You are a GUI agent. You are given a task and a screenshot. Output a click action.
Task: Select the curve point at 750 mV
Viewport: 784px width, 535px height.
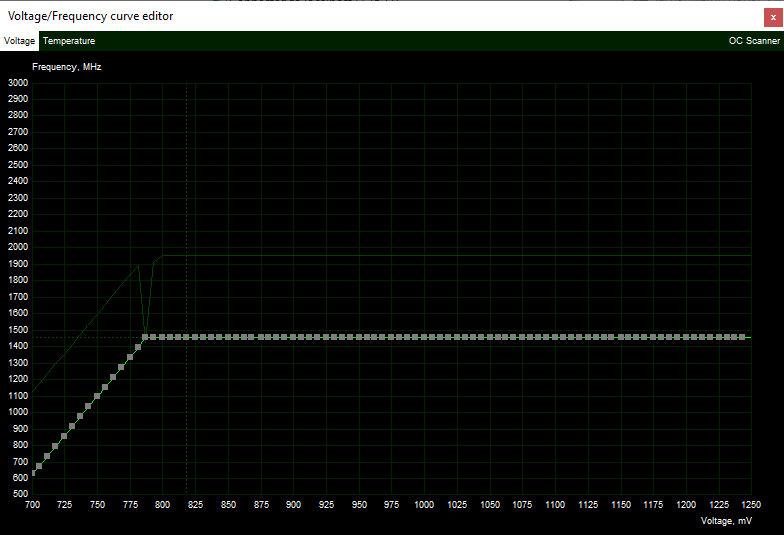tap(97, 397)
